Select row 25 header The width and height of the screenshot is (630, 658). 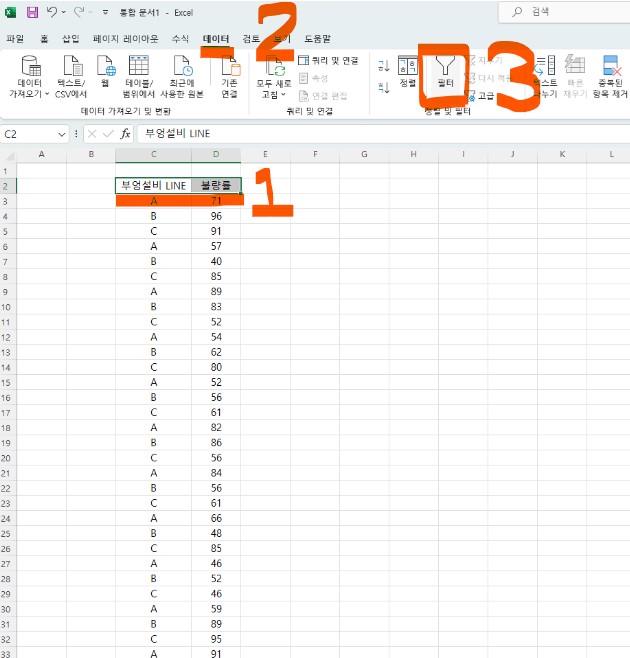(6, 533)
